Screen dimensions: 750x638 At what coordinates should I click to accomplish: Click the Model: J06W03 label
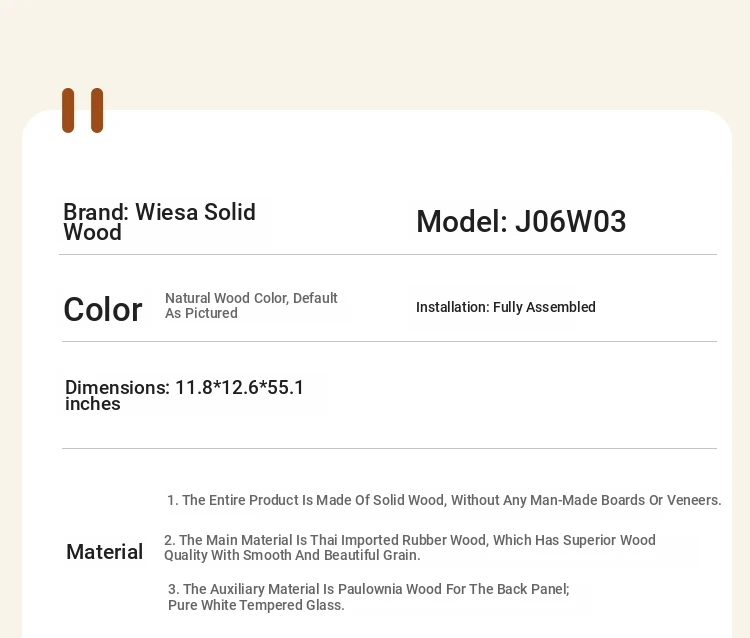tap(521, 221)
